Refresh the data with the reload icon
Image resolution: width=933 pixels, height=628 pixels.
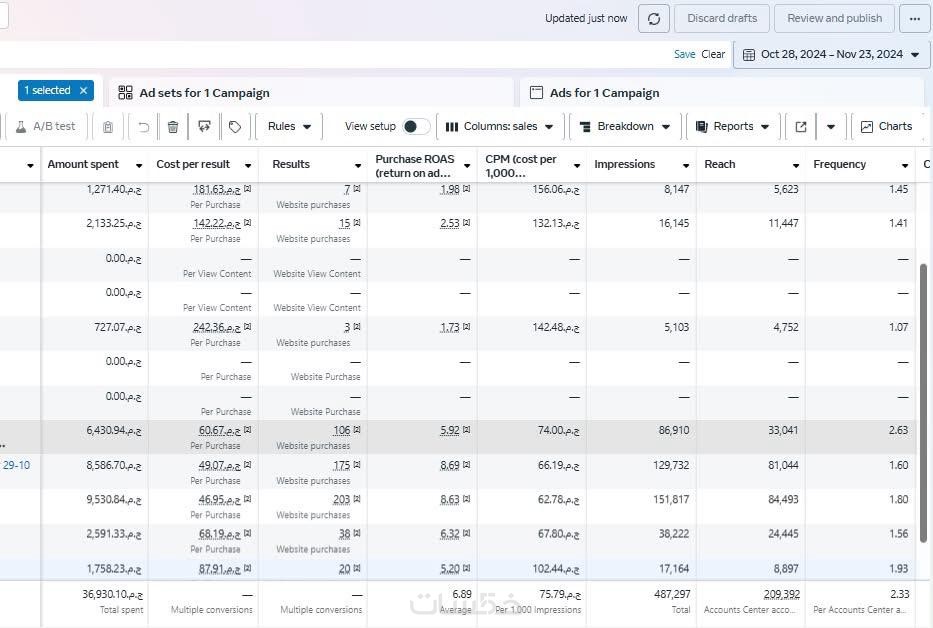(x=653, y=18)
